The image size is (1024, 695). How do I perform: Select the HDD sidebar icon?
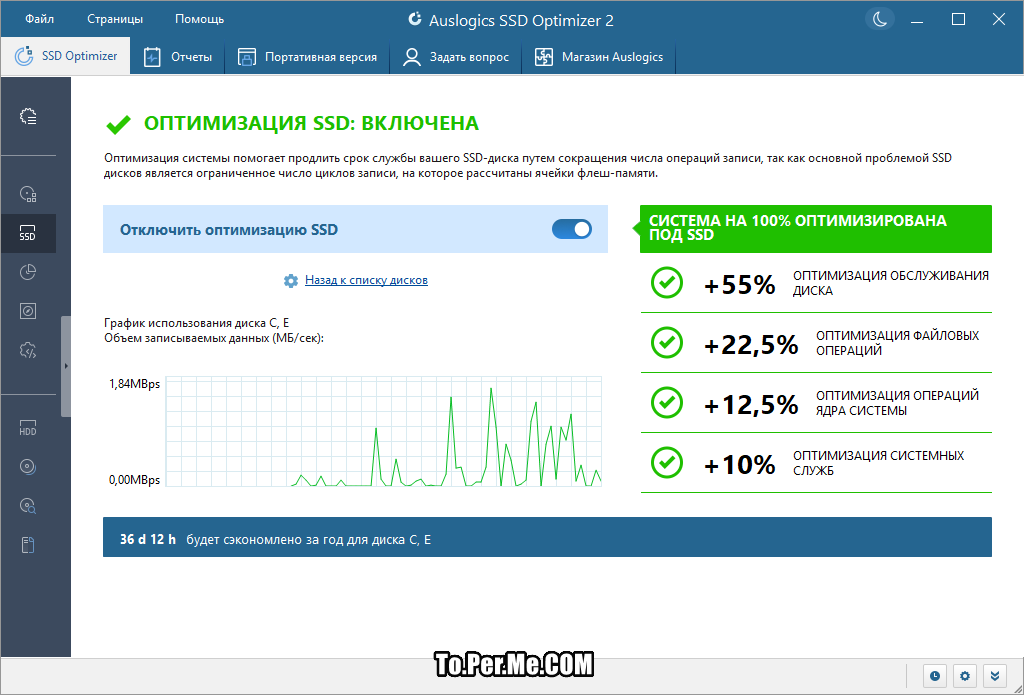click(28, 428)
